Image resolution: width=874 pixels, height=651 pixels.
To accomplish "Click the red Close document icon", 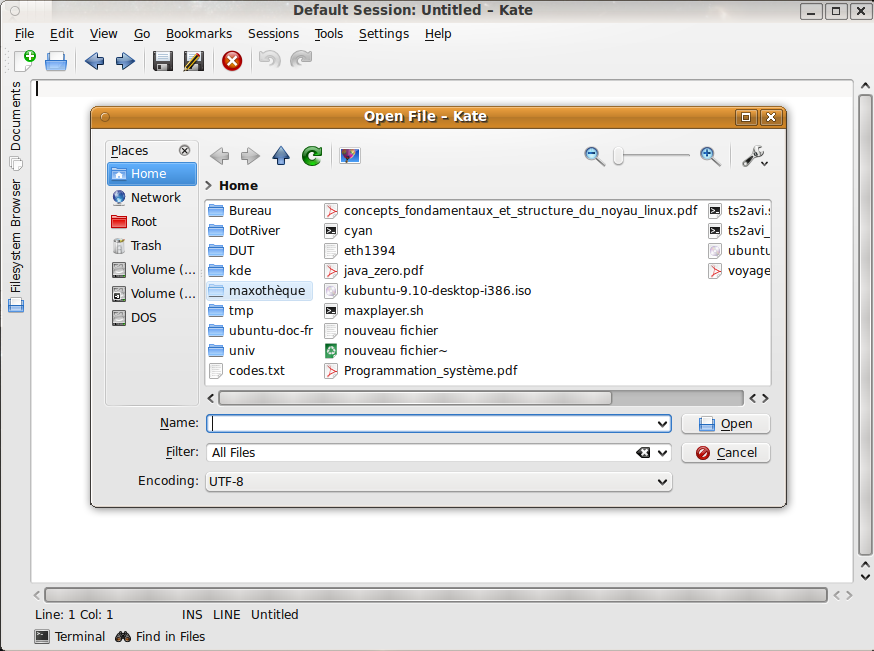I will click(232, 61).
